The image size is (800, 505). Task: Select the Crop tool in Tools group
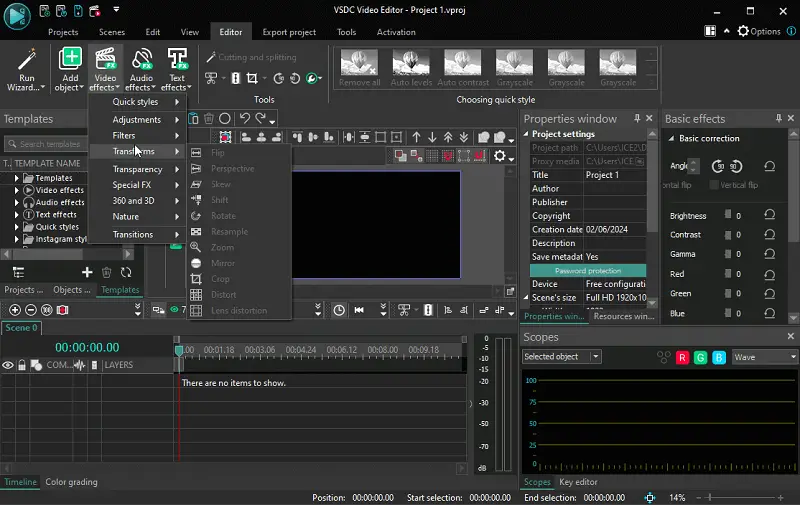[252, 78]
